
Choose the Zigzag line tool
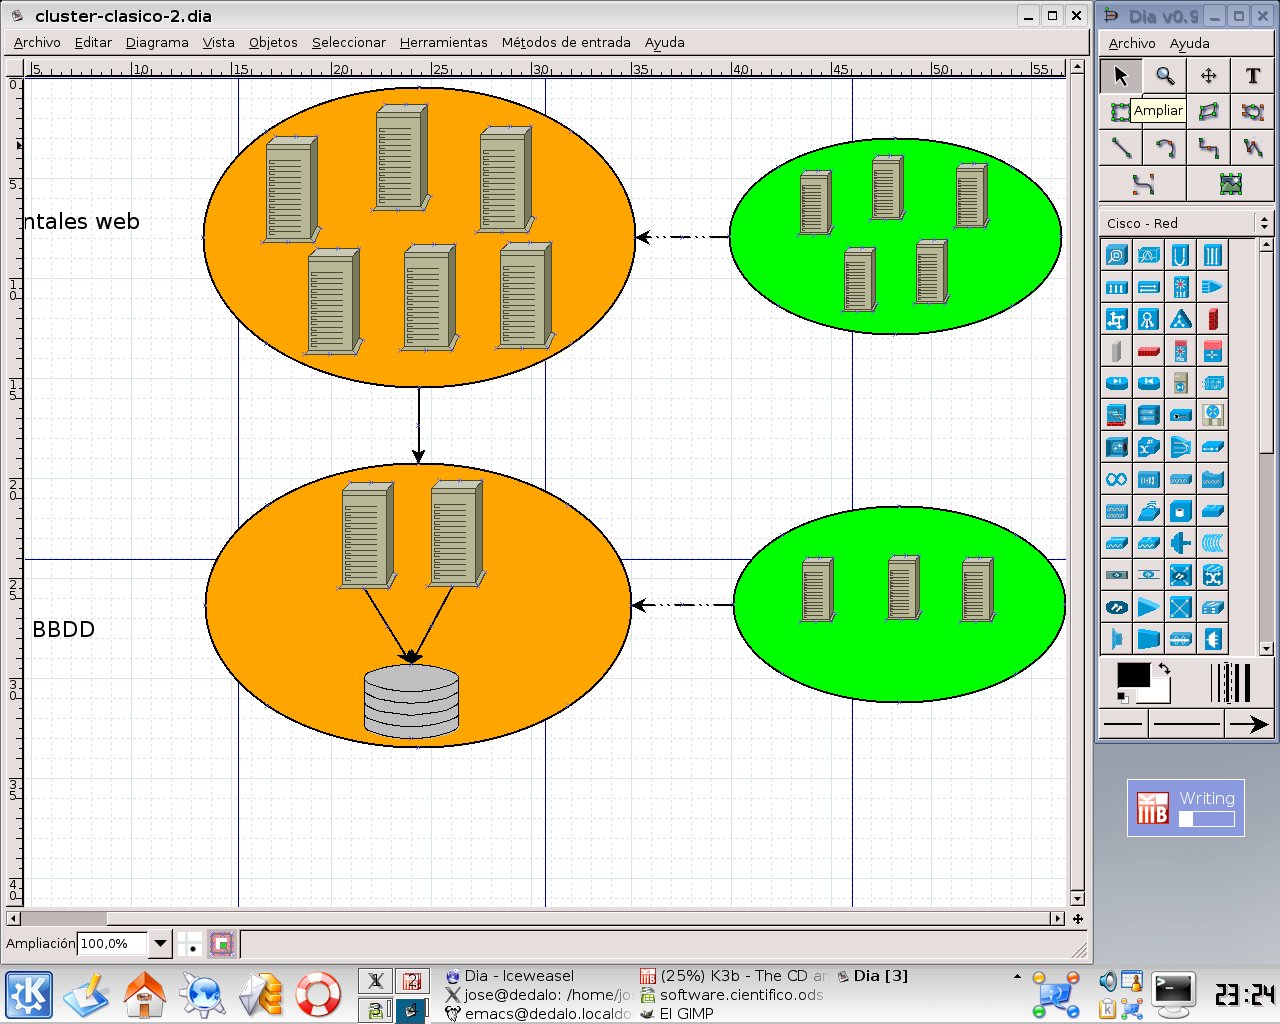click(1208, 148)
